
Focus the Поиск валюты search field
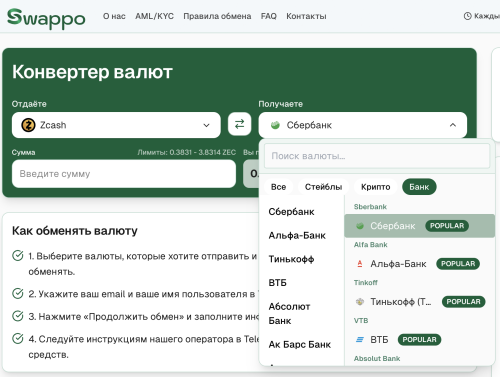tap(377, 156)
